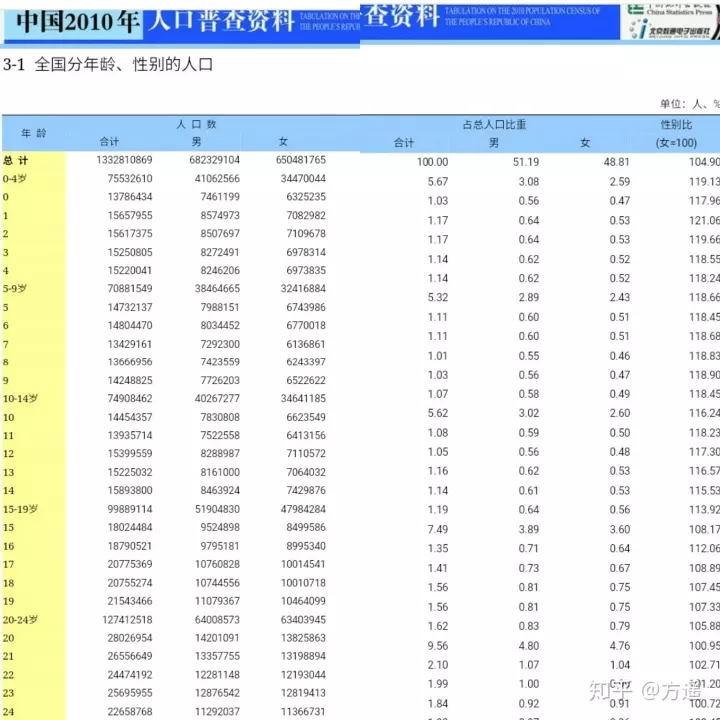This screenshot has height=720, width=720.
Task: Click the percentage cell 5.67
Action: [438, 182]
